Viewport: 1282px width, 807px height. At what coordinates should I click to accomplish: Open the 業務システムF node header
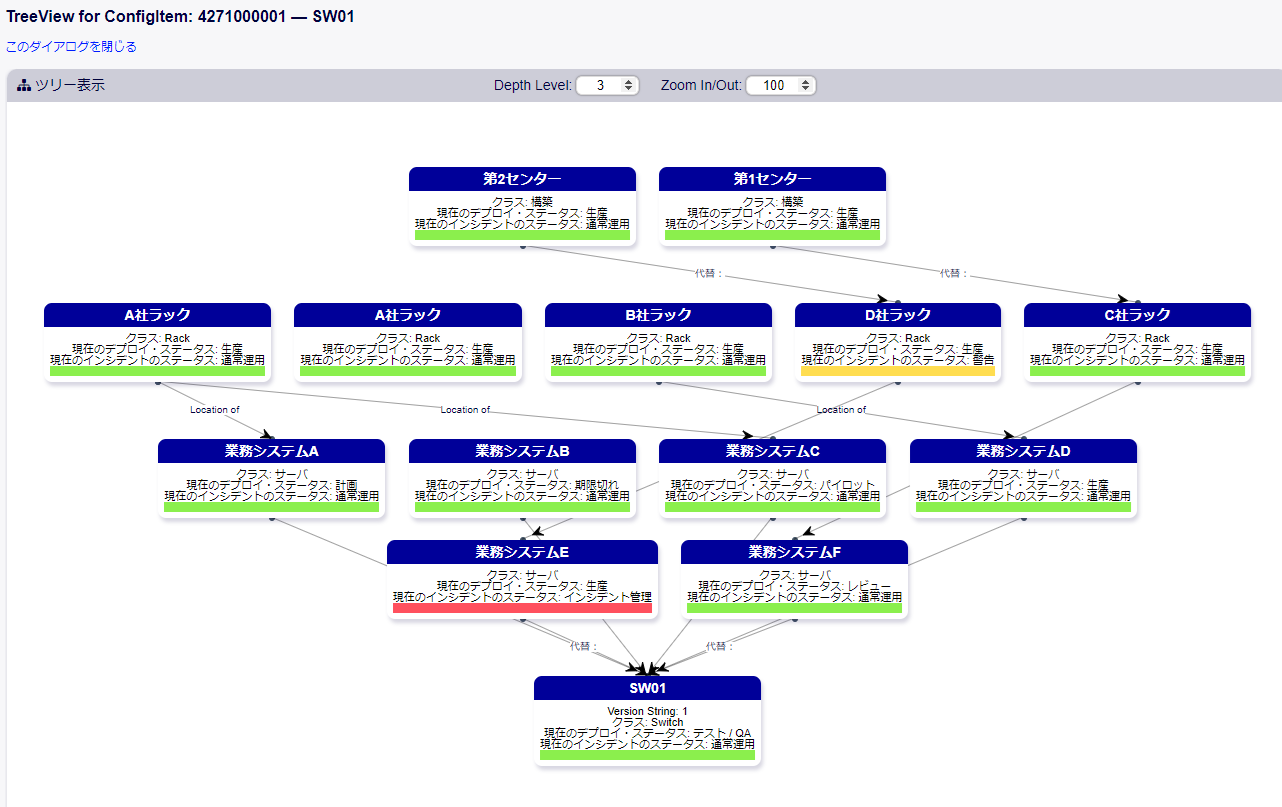pyautogui.click(x=794, y=552)
